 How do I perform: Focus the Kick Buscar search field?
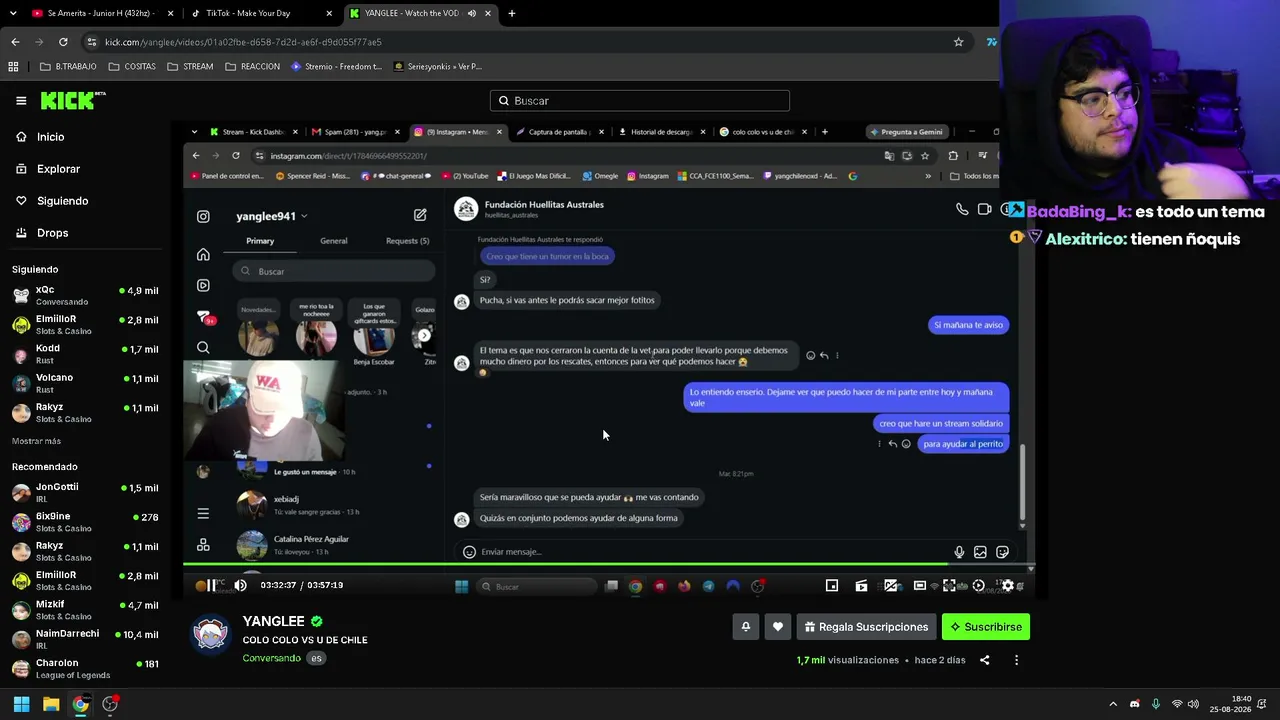640,101
